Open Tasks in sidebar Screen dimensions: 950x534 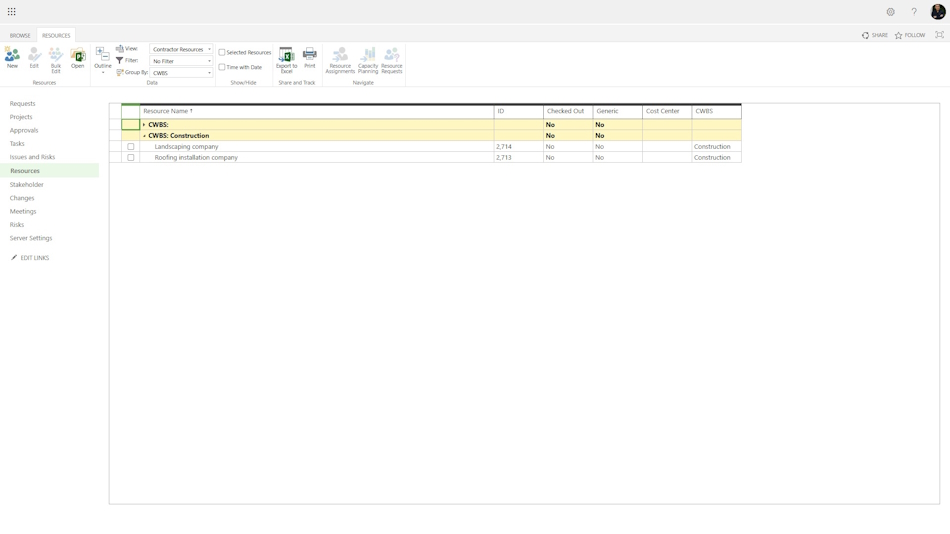pyautogui.click(x=17, y=144)
